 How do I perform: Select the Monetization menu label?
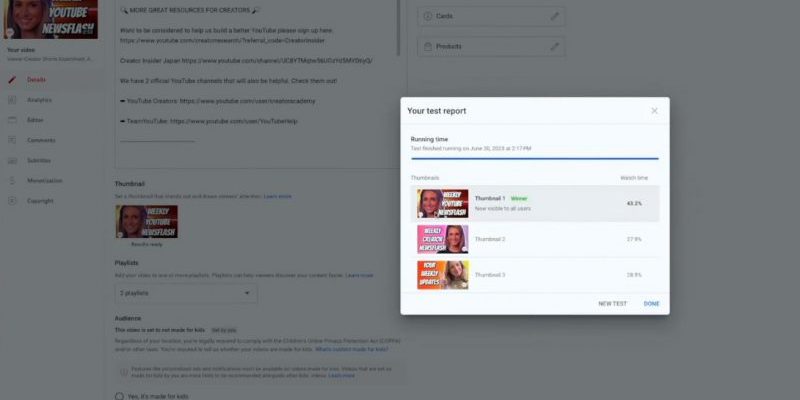[45, 181]
